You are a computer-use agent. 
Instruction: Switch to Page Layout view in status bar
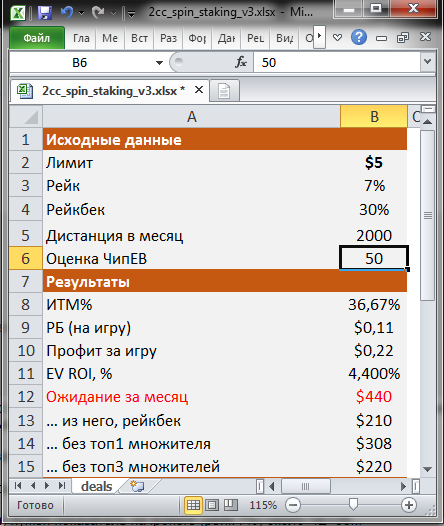(x=212, y=505)
